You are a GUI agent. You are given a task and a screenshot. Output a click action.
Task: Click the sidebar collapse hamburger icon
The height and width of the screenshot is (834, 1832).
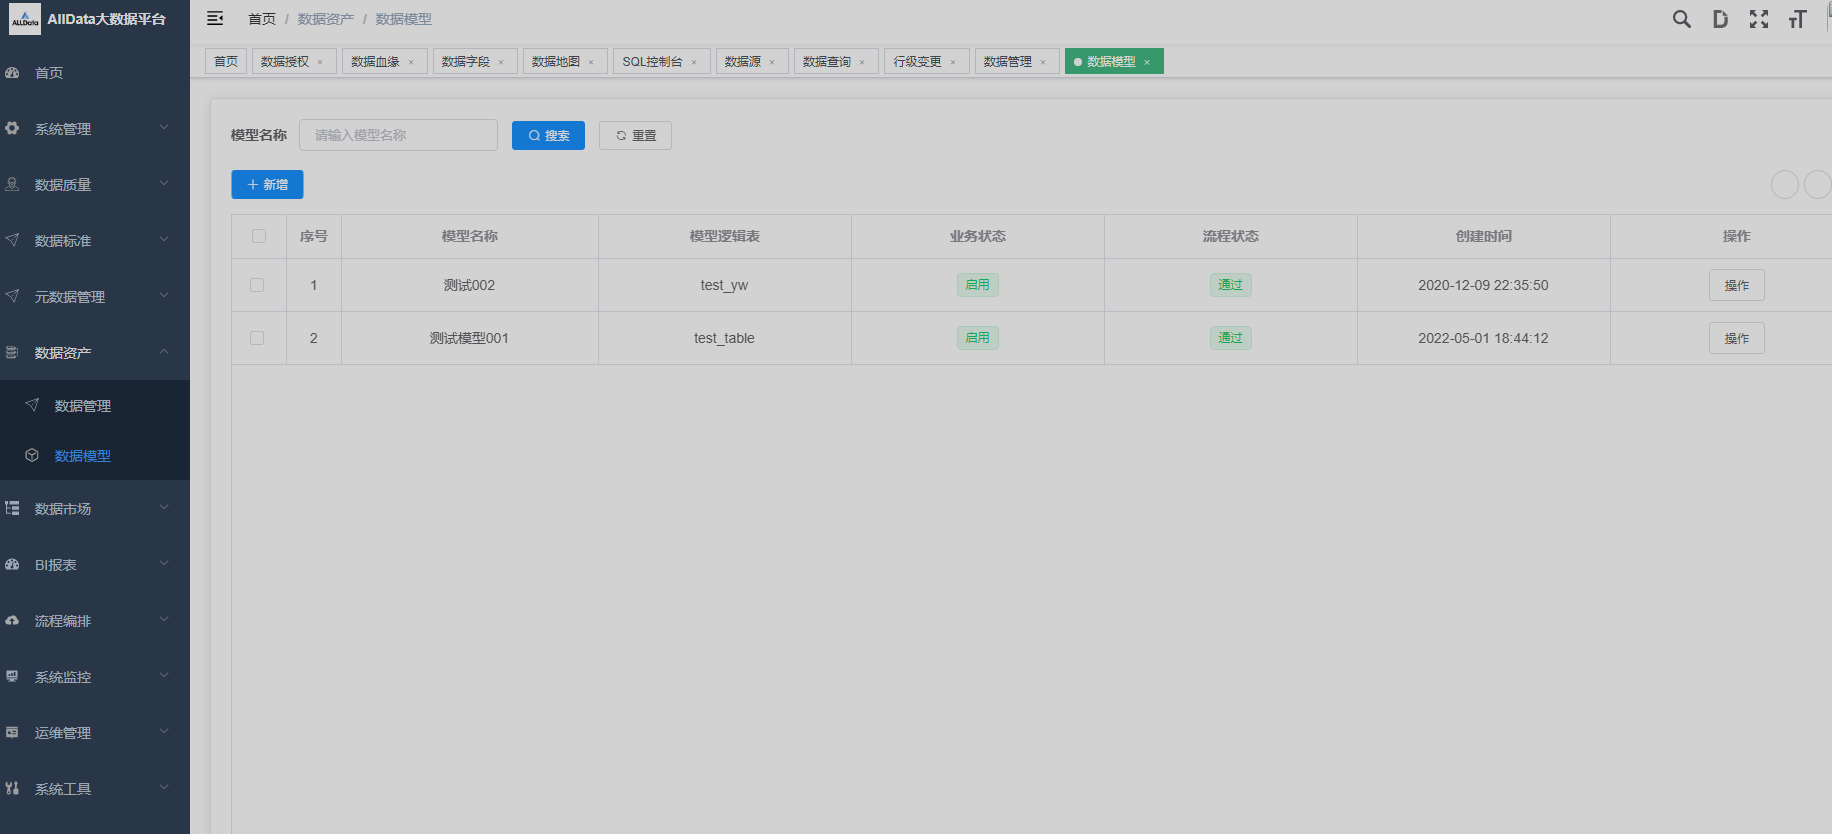coord(215,18)
